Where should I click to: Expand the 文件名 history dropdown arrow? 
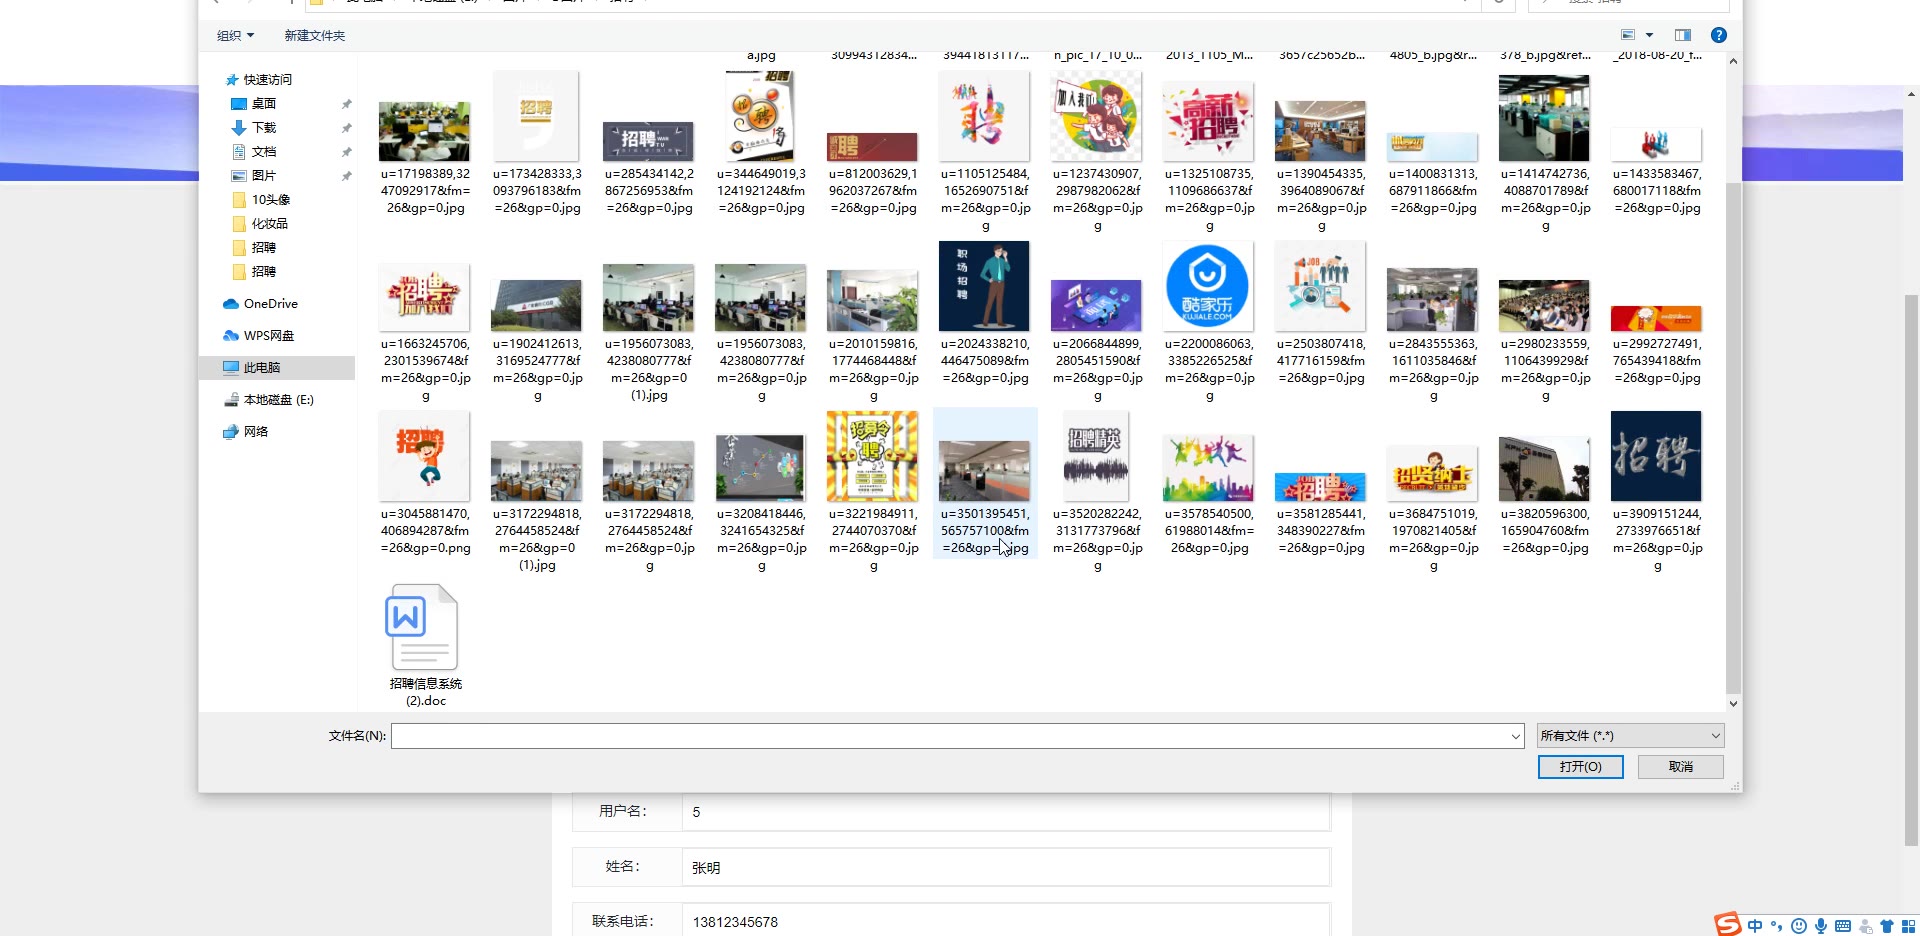[x=1515, y=737]
